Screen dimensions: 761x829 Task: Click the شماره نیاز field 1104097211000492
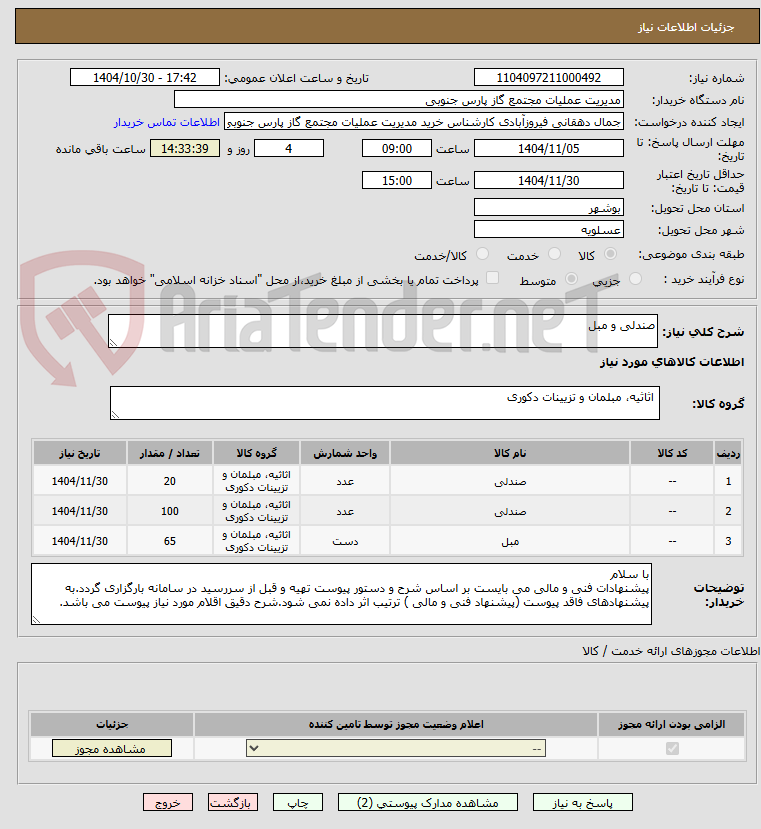click(x=548, y=78)
